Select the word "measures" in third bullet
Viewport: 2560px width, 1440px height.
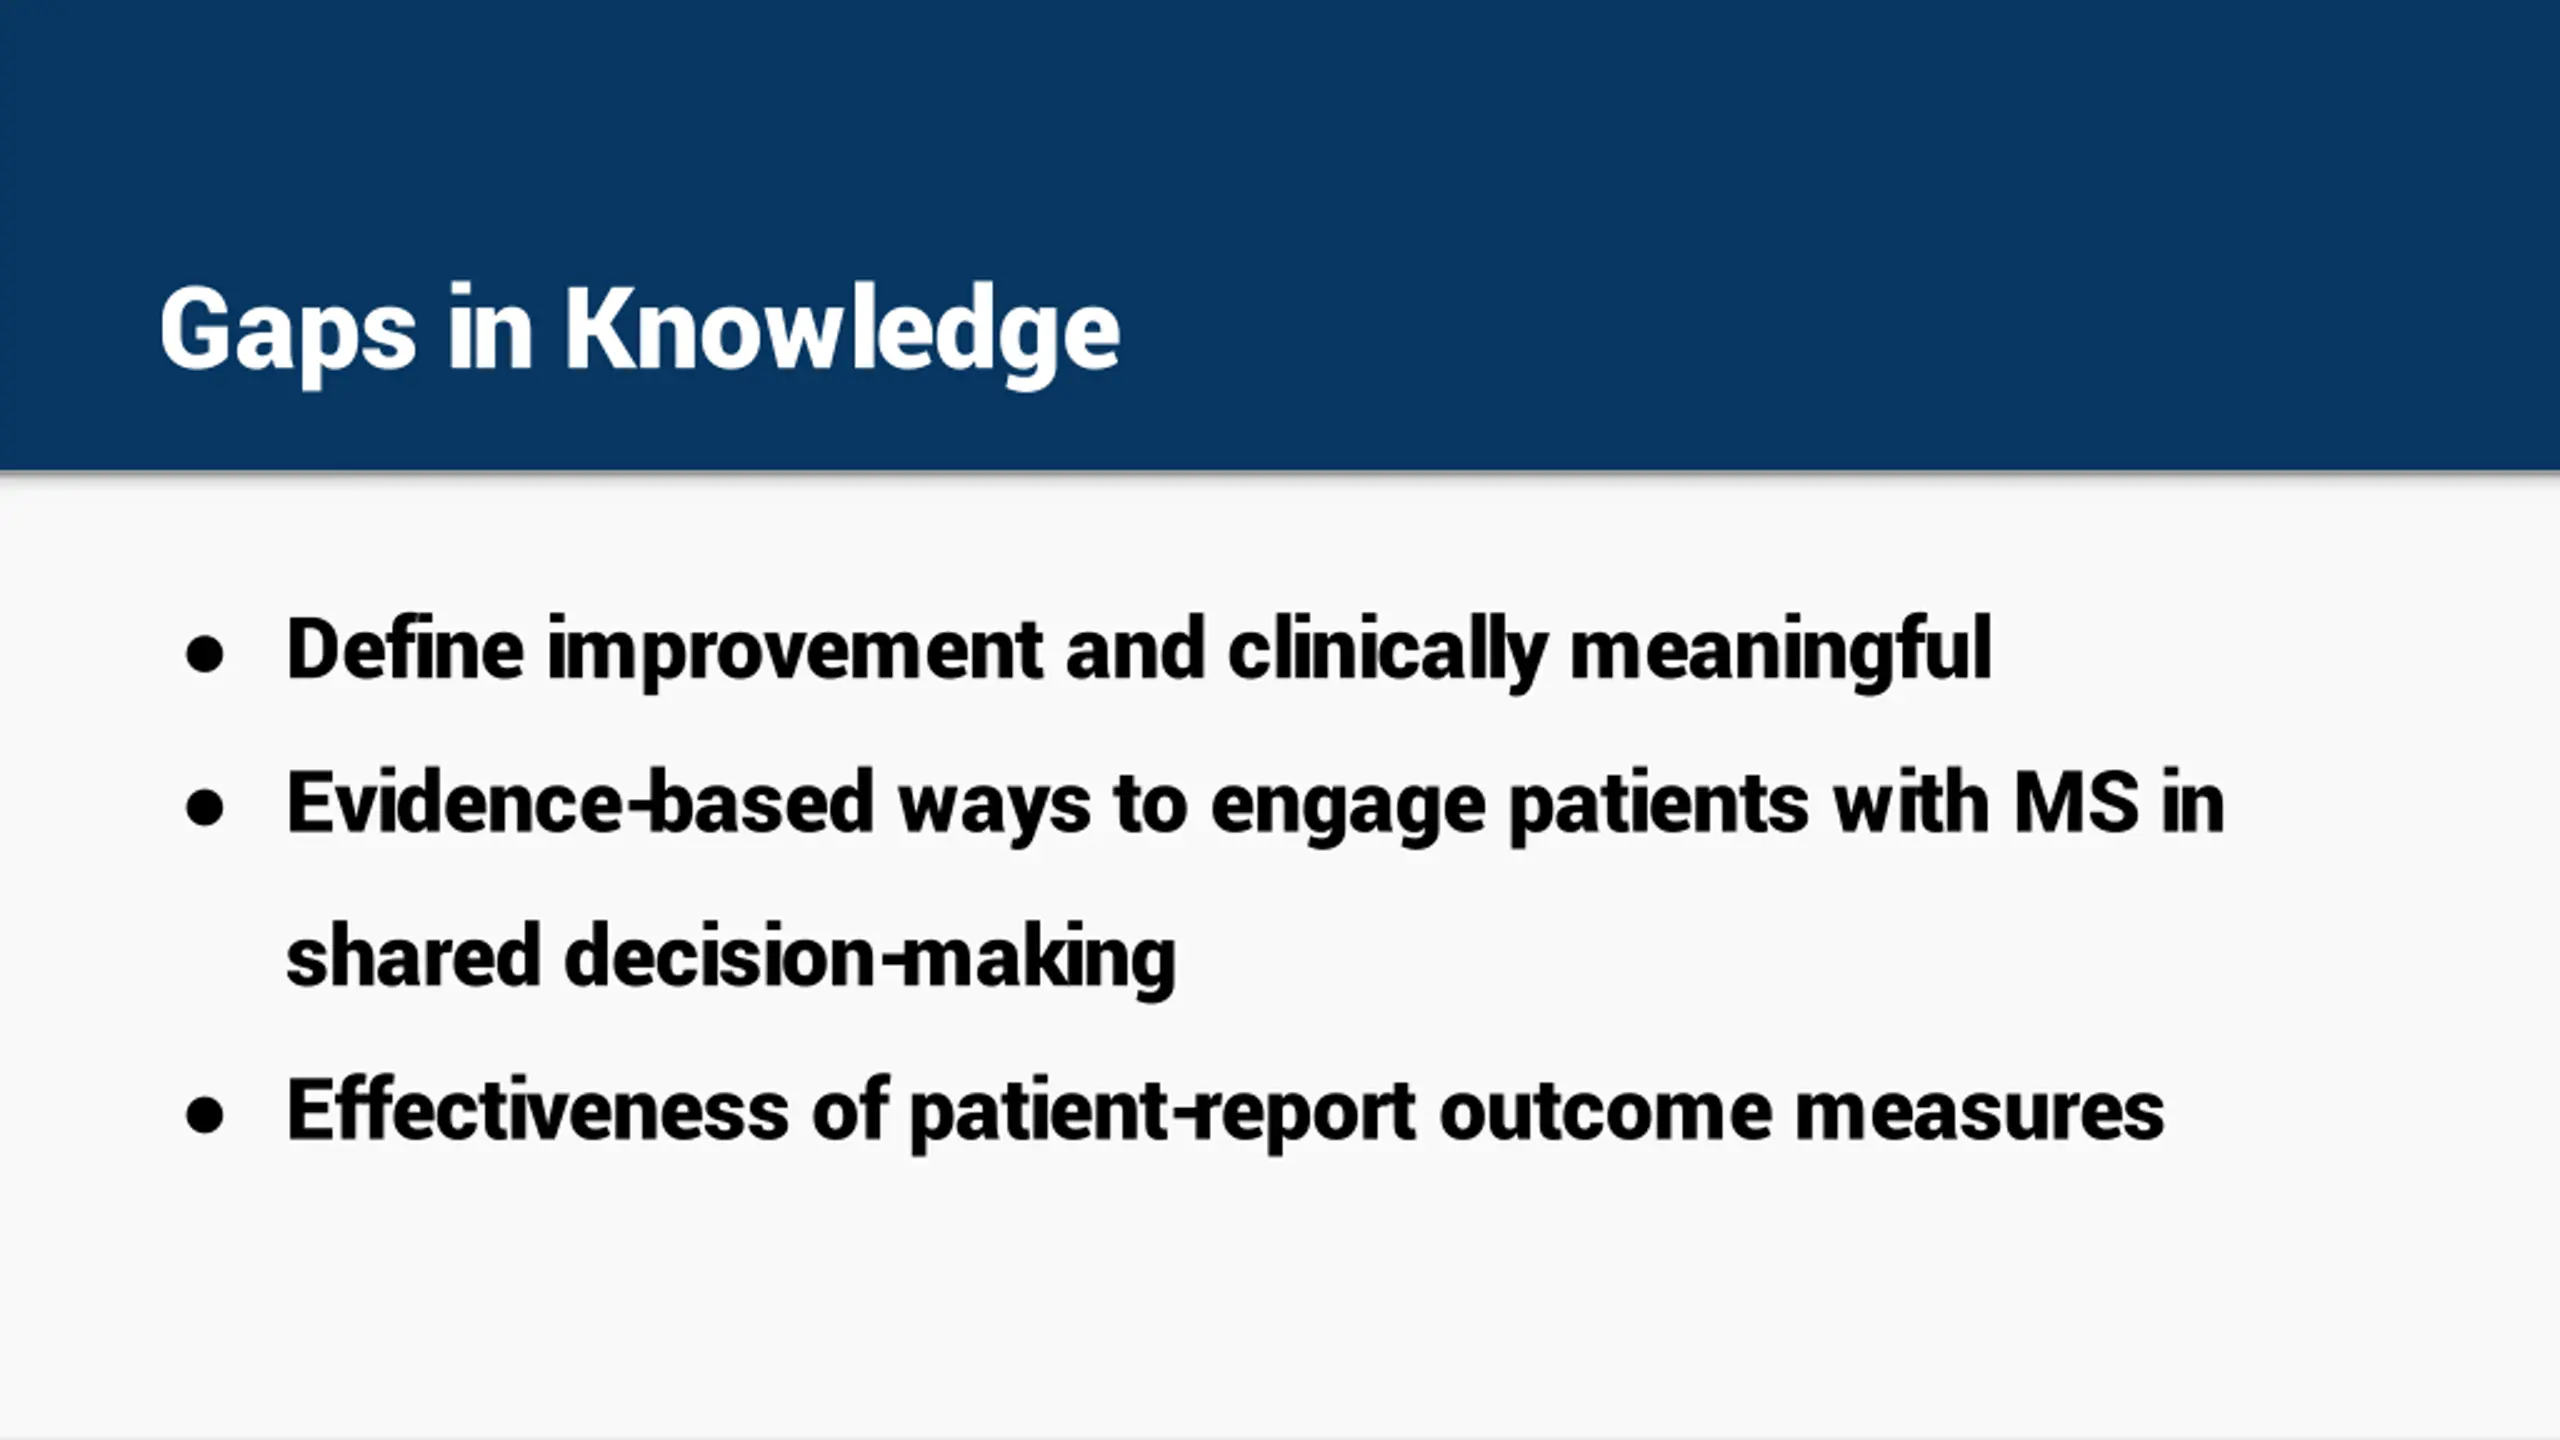[x=1980, y=1114]
